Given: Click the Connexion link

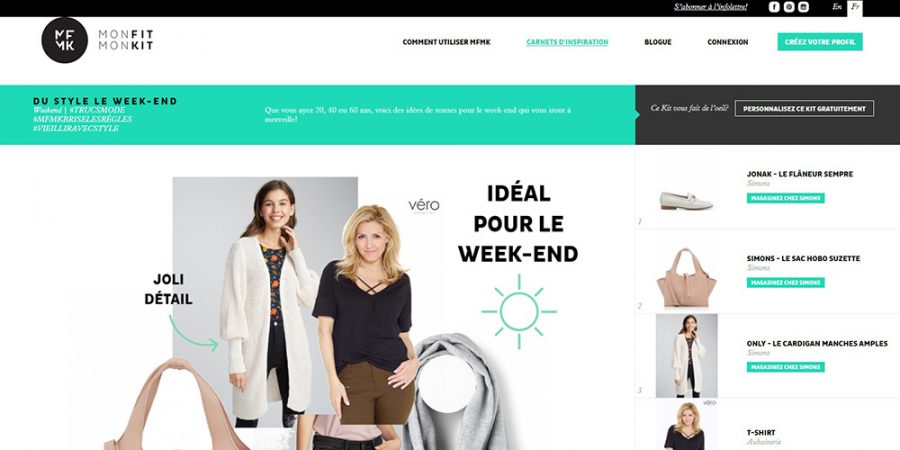Looking at the screenshot, I should (x=727, y=42).
